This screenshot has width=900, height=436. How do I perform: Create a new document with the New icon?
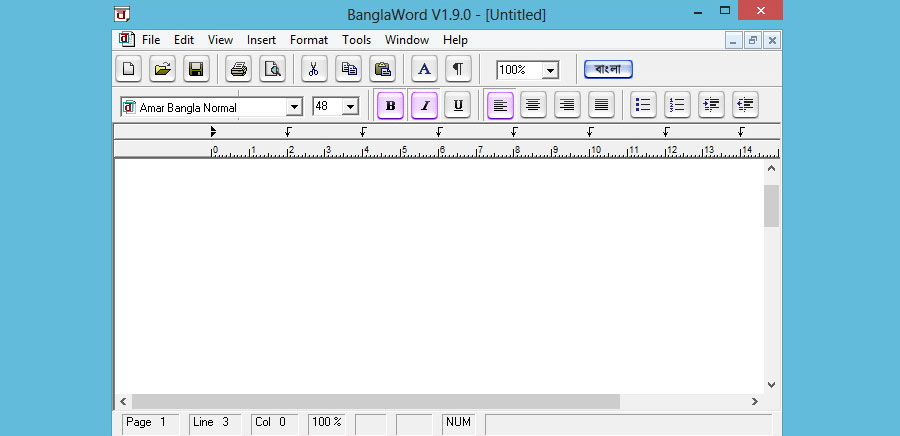[x=129, y=69]
